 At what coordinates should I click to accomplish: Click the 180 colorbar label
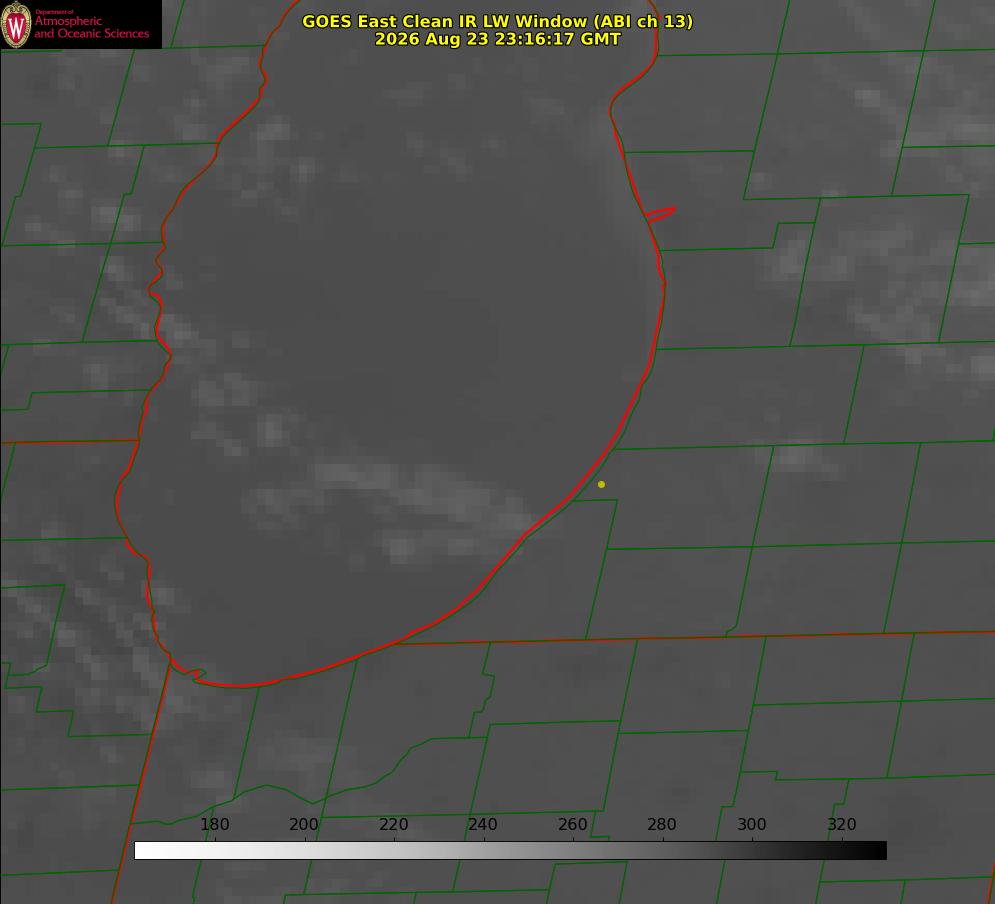coord(214,824)
